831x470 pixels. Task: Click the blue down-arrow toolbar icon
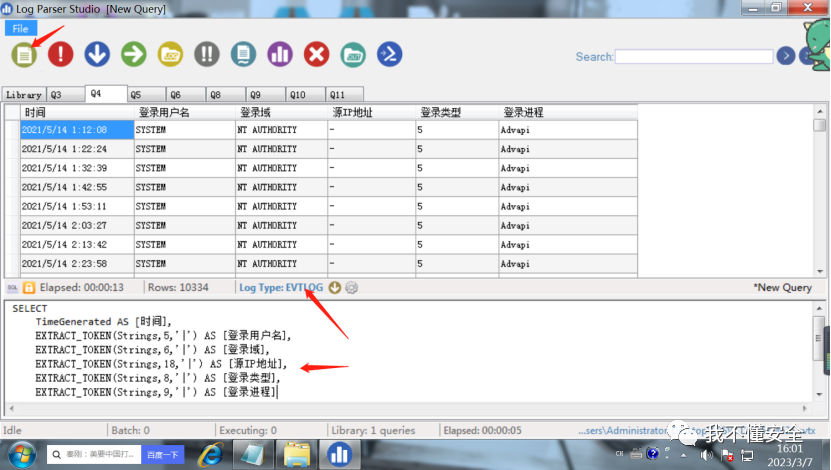click(x=97, y=54)
